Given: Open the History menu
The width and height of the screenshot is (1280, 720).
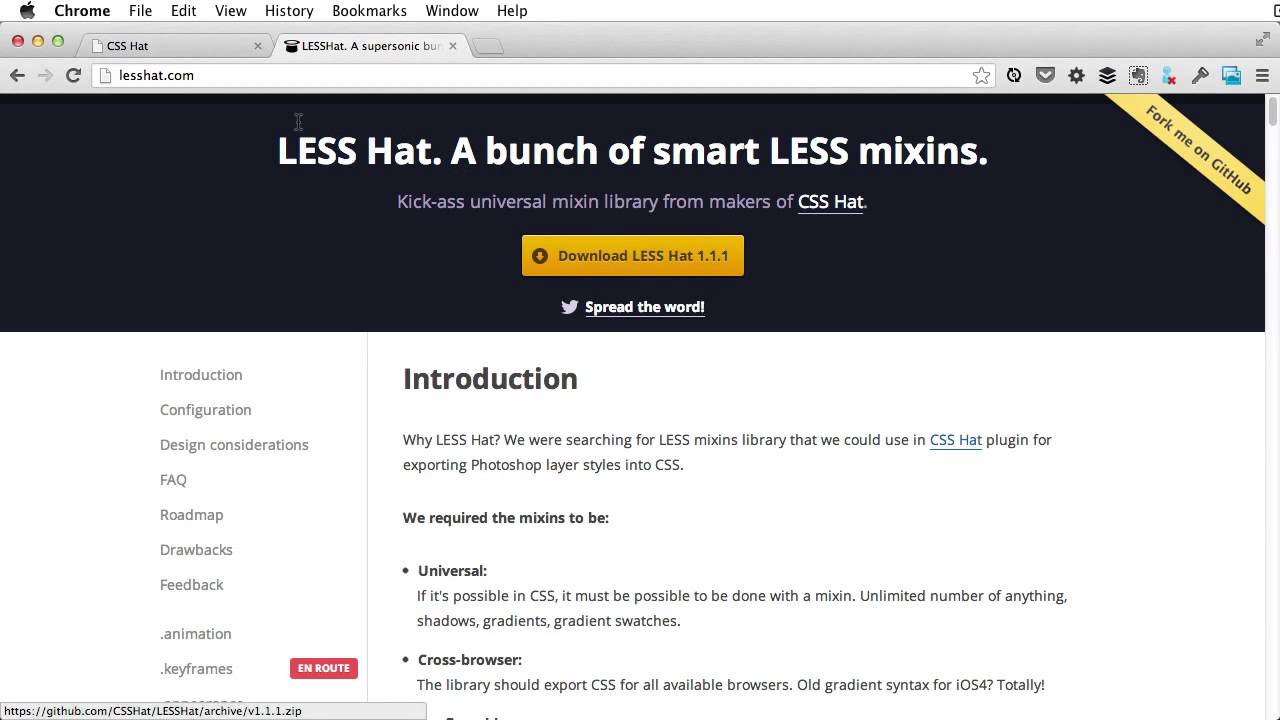Looking at the screenshot, I should pyautogui.click(x=289, y=11).
